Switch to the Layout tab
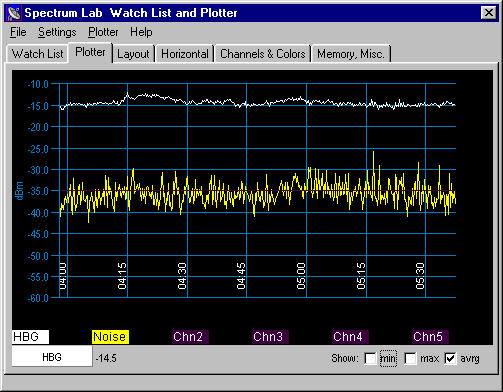Viewport: 503px width, 392px height. point(133,54)
